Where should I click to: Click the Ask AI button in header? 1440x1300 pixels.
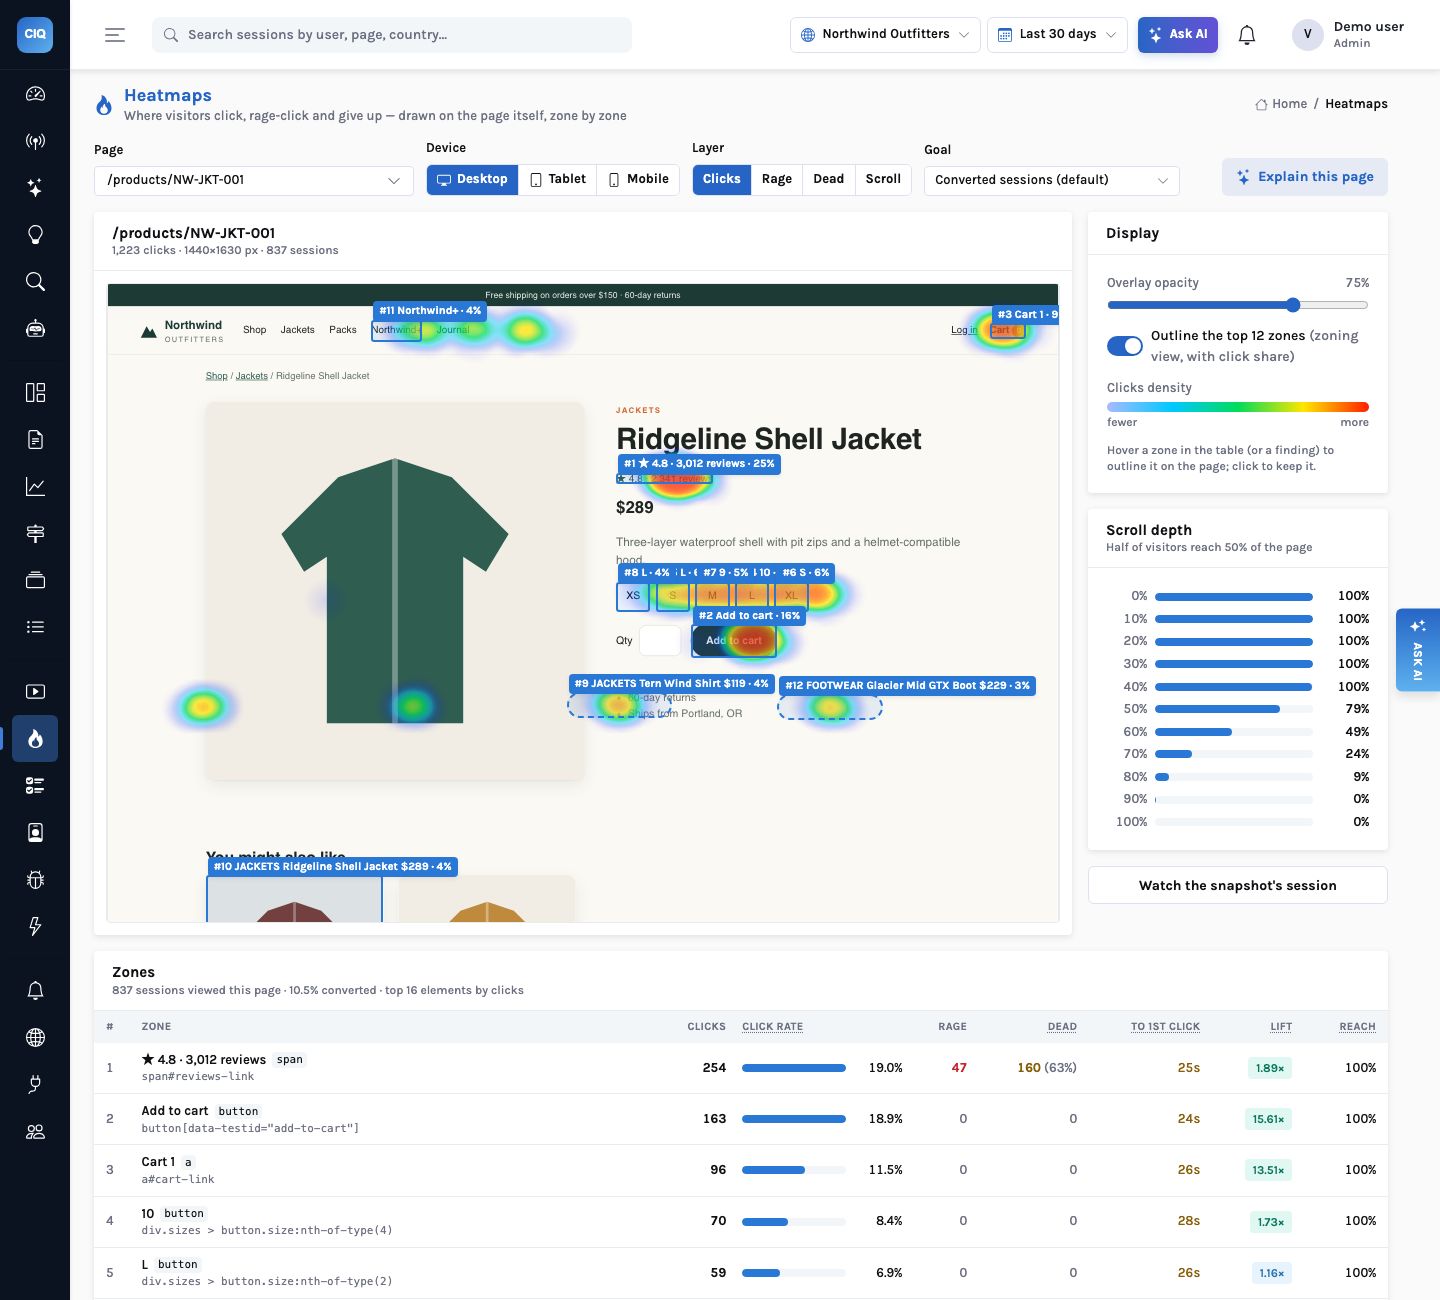[x=1178, y=34]
